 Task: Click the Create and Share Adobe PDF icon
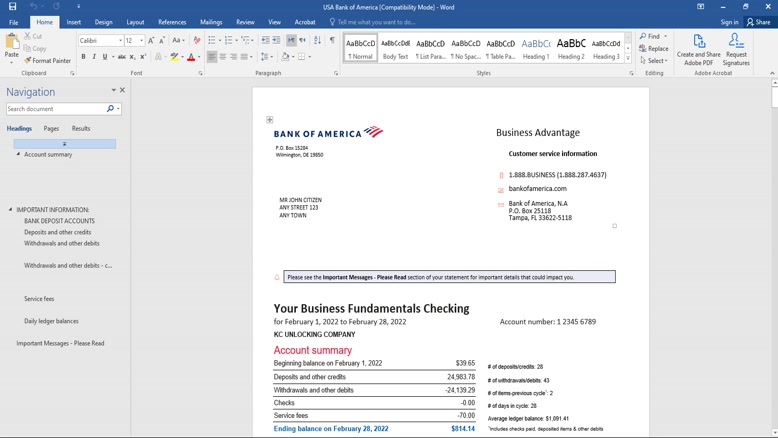click(x=698, y=50)
